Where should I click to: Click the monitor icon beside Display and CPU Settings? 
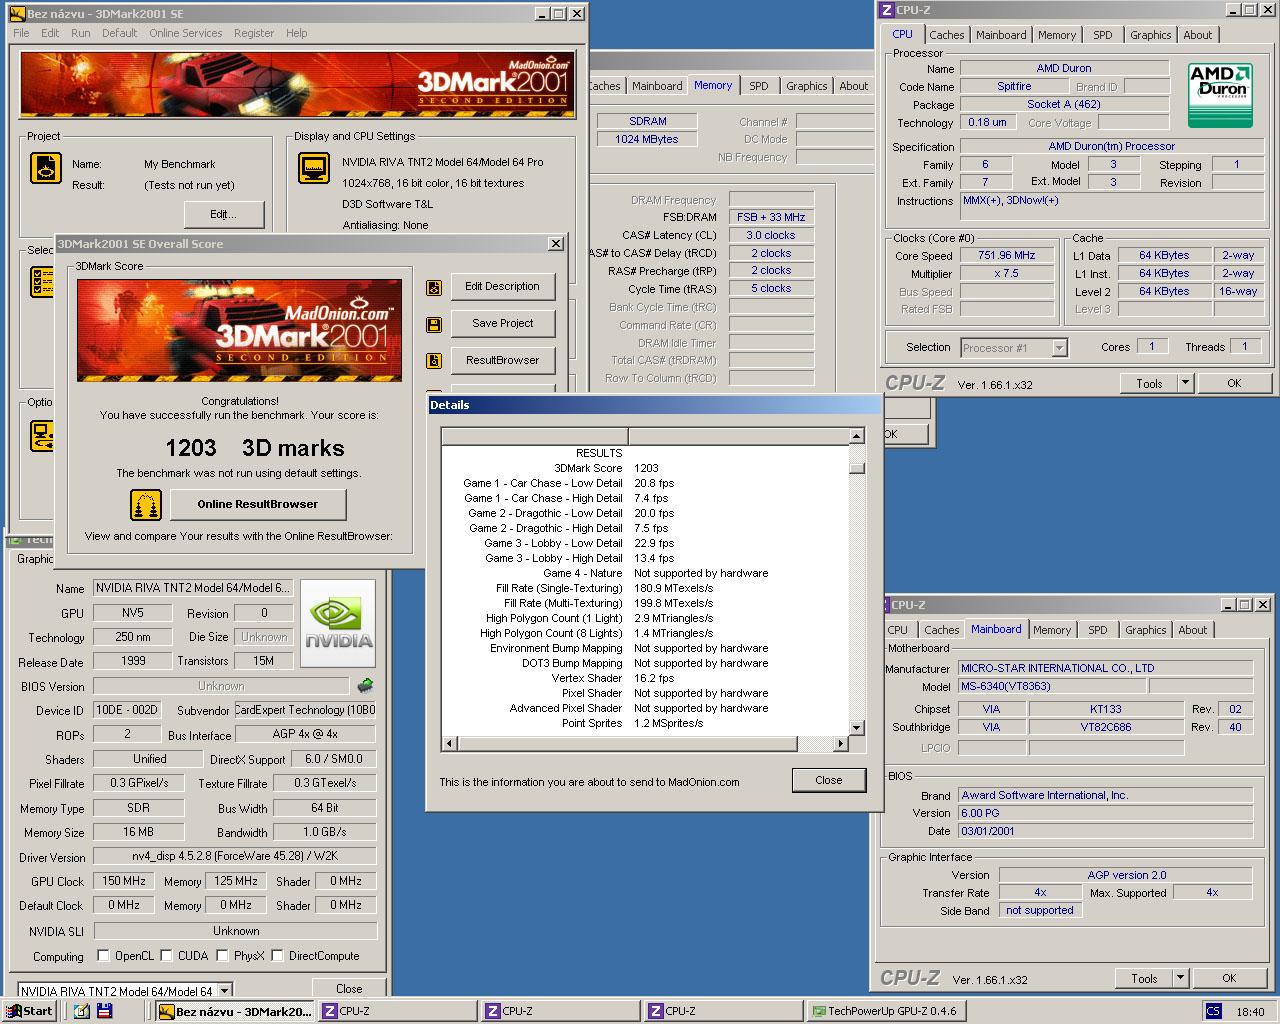[x=314, y=168]
